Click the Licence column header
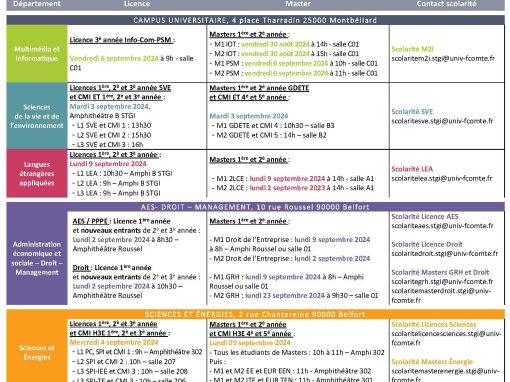Viewport: 510px width, 382px height. [x=137, y=4]
